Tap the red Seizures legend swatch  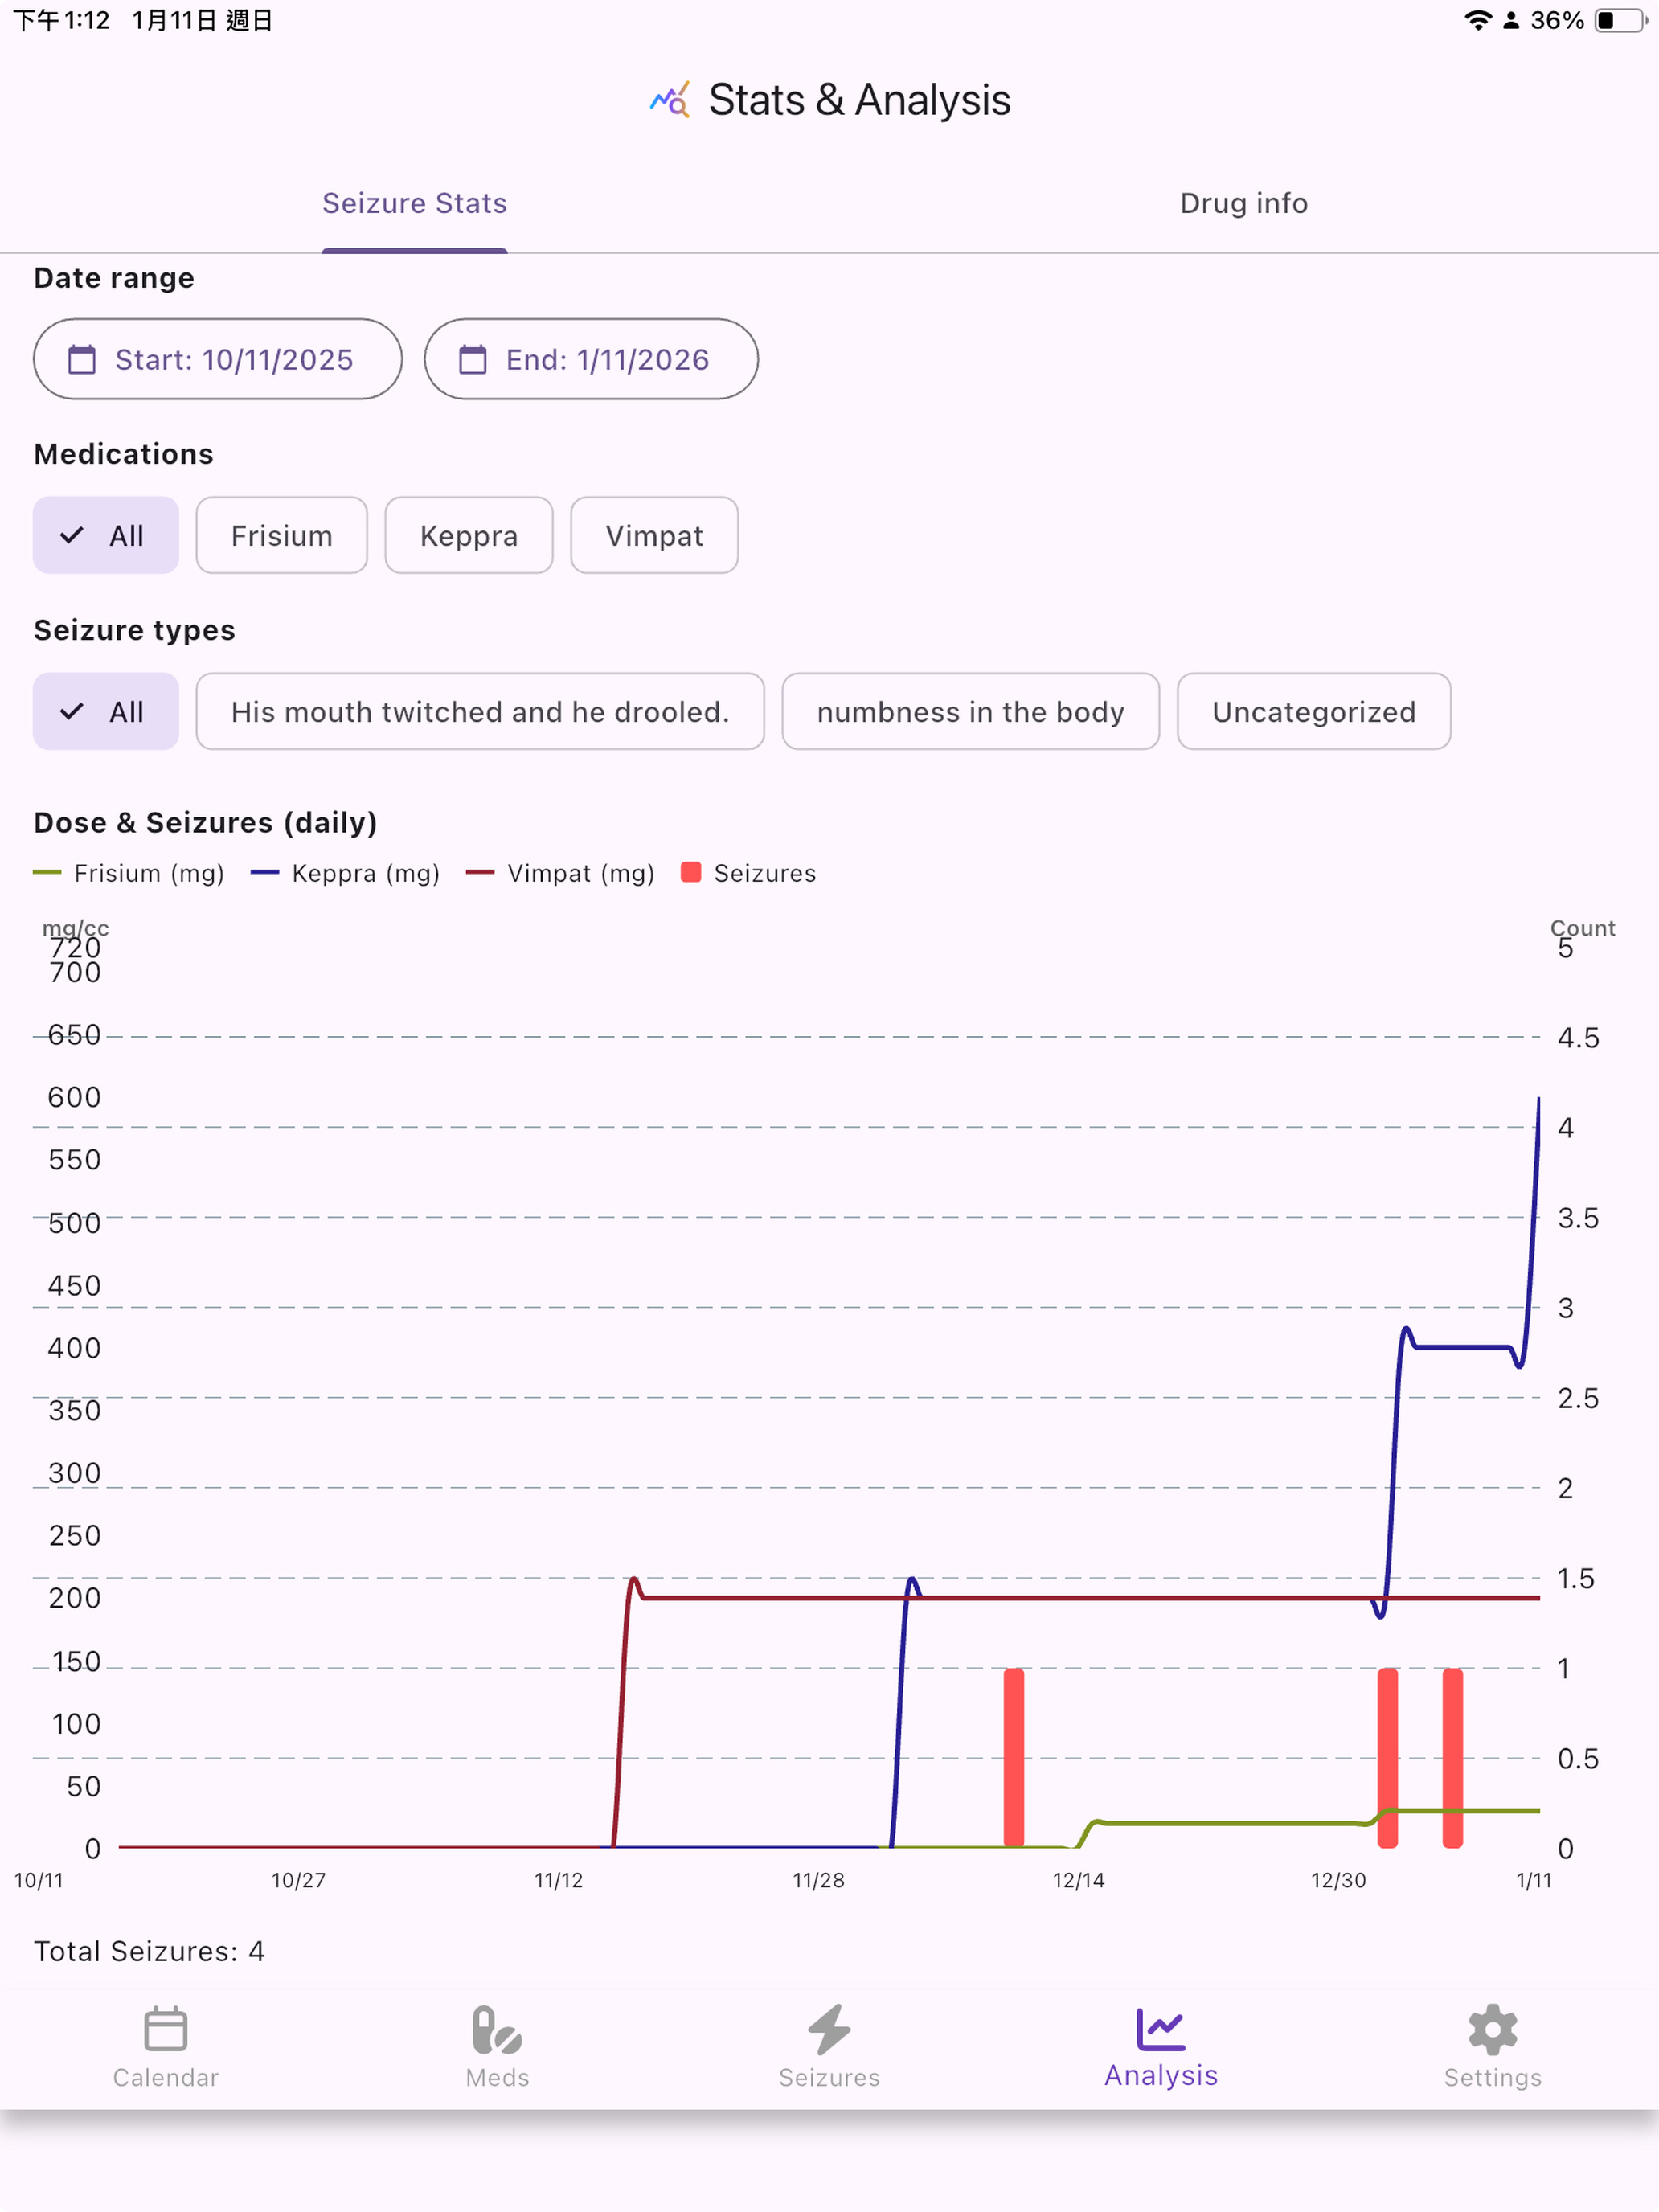pyautogui.click(x=690, y=872)
